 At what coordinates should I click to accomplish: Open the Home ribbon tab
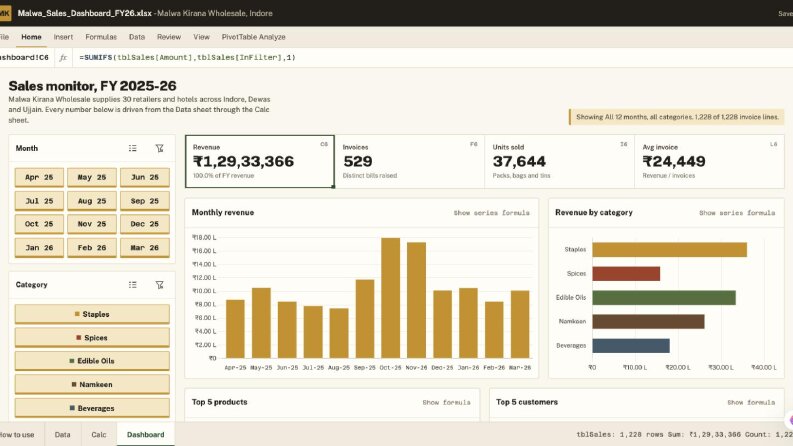(31, 37)
